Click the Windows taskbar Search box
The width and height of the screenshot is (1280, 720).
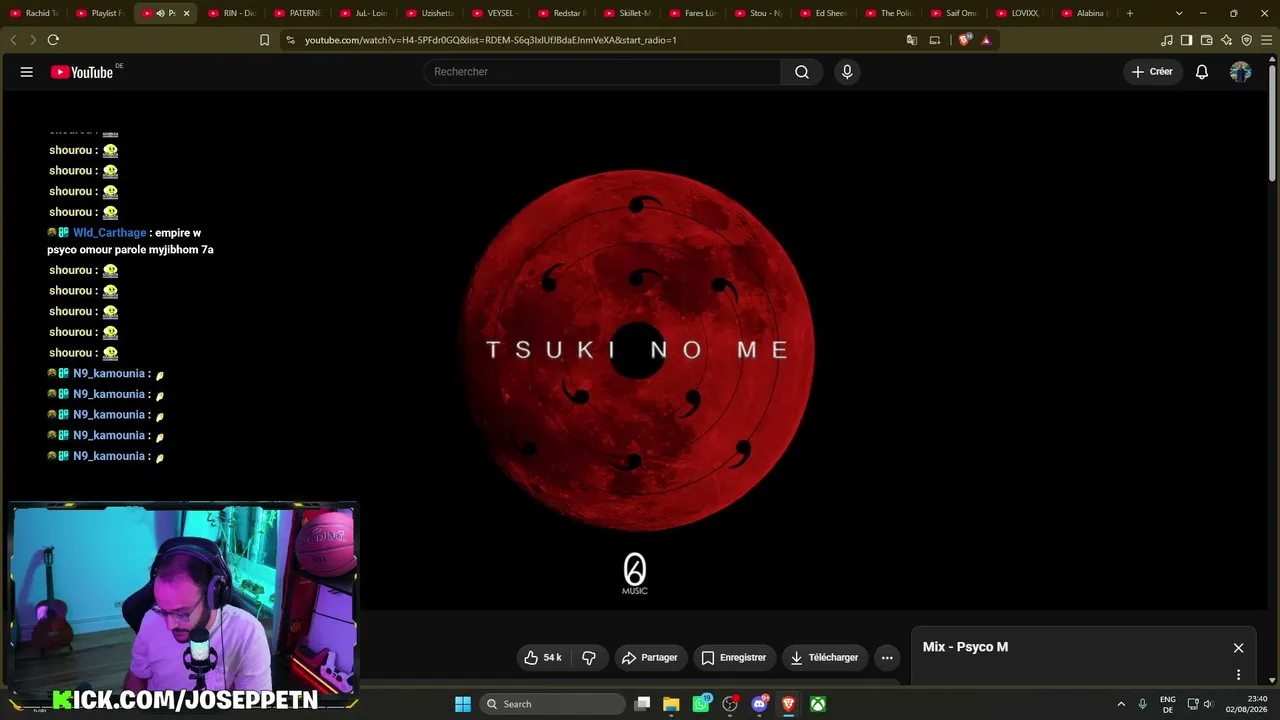[553, 704]
